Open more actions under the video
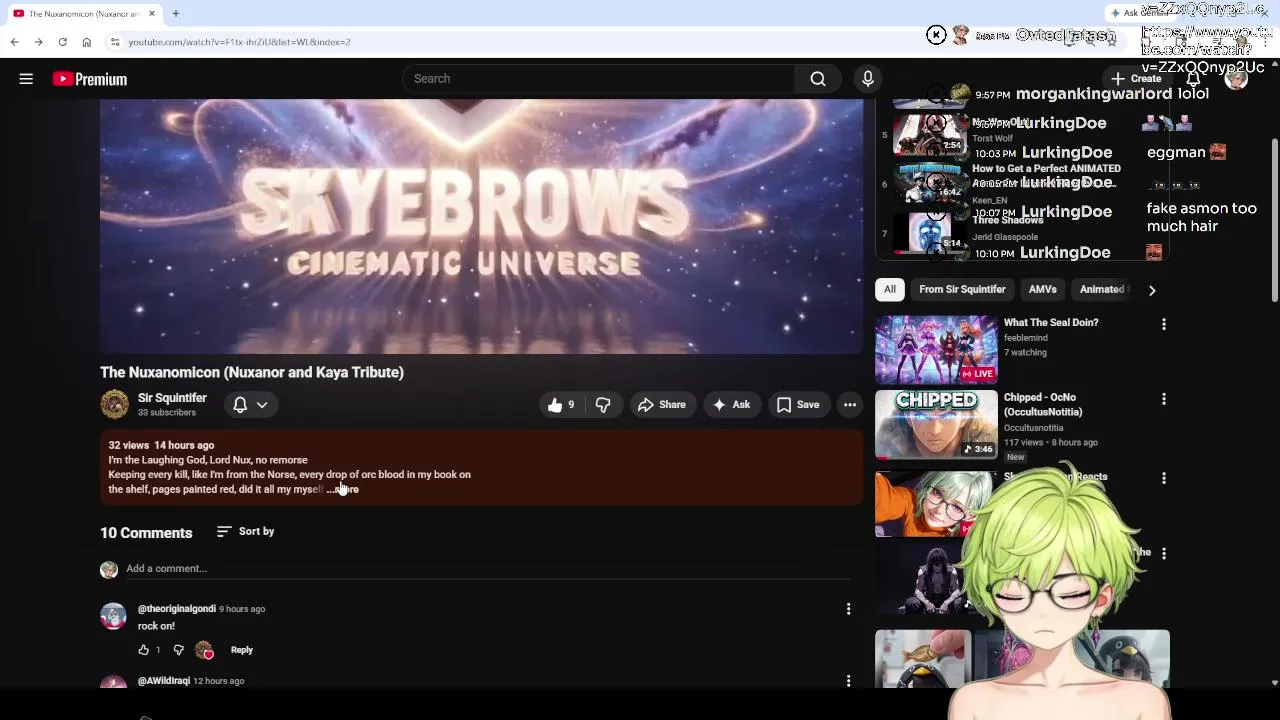Image resolution: width=1280 pixels, height=720 pixels. pyautogui.click(x=849, y=405)
